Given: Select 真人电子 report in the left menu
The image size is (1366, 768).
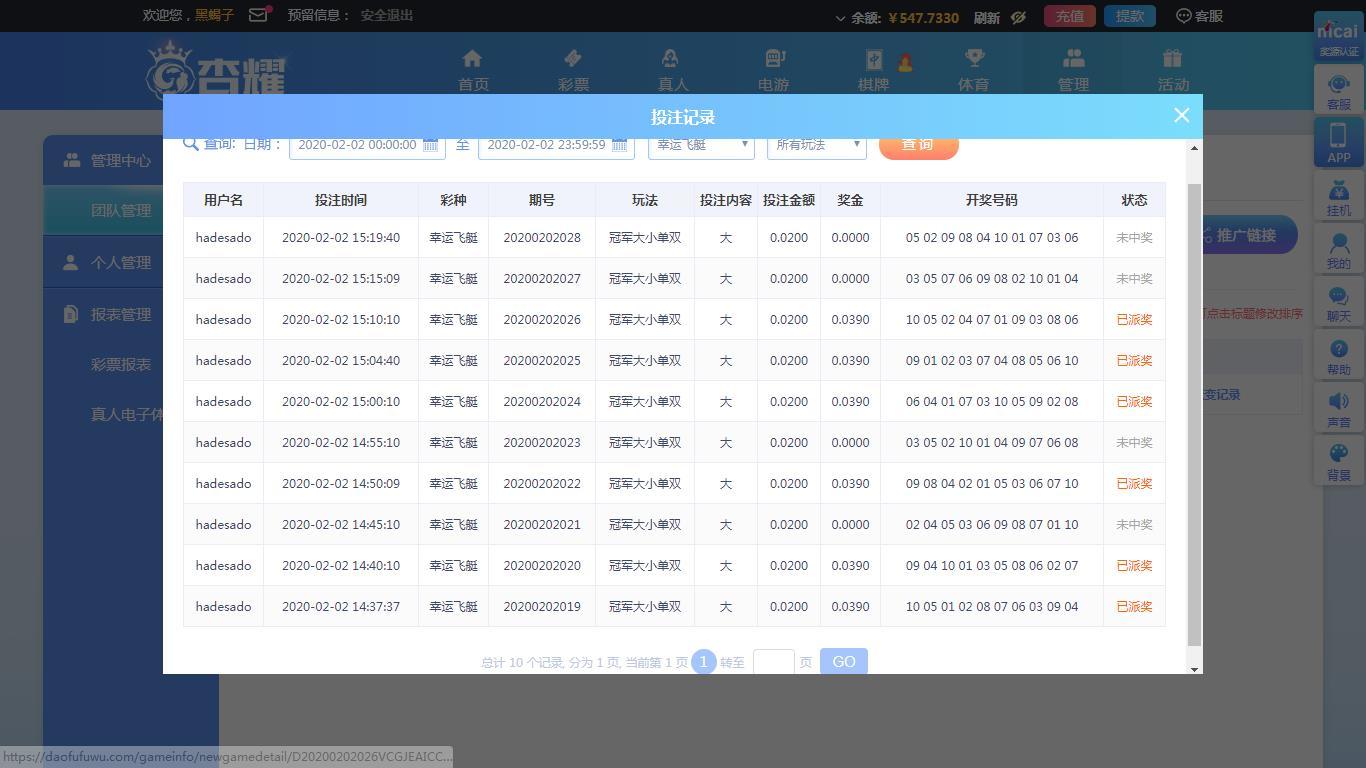Looking at the screenshot, I should click(127, 414).
